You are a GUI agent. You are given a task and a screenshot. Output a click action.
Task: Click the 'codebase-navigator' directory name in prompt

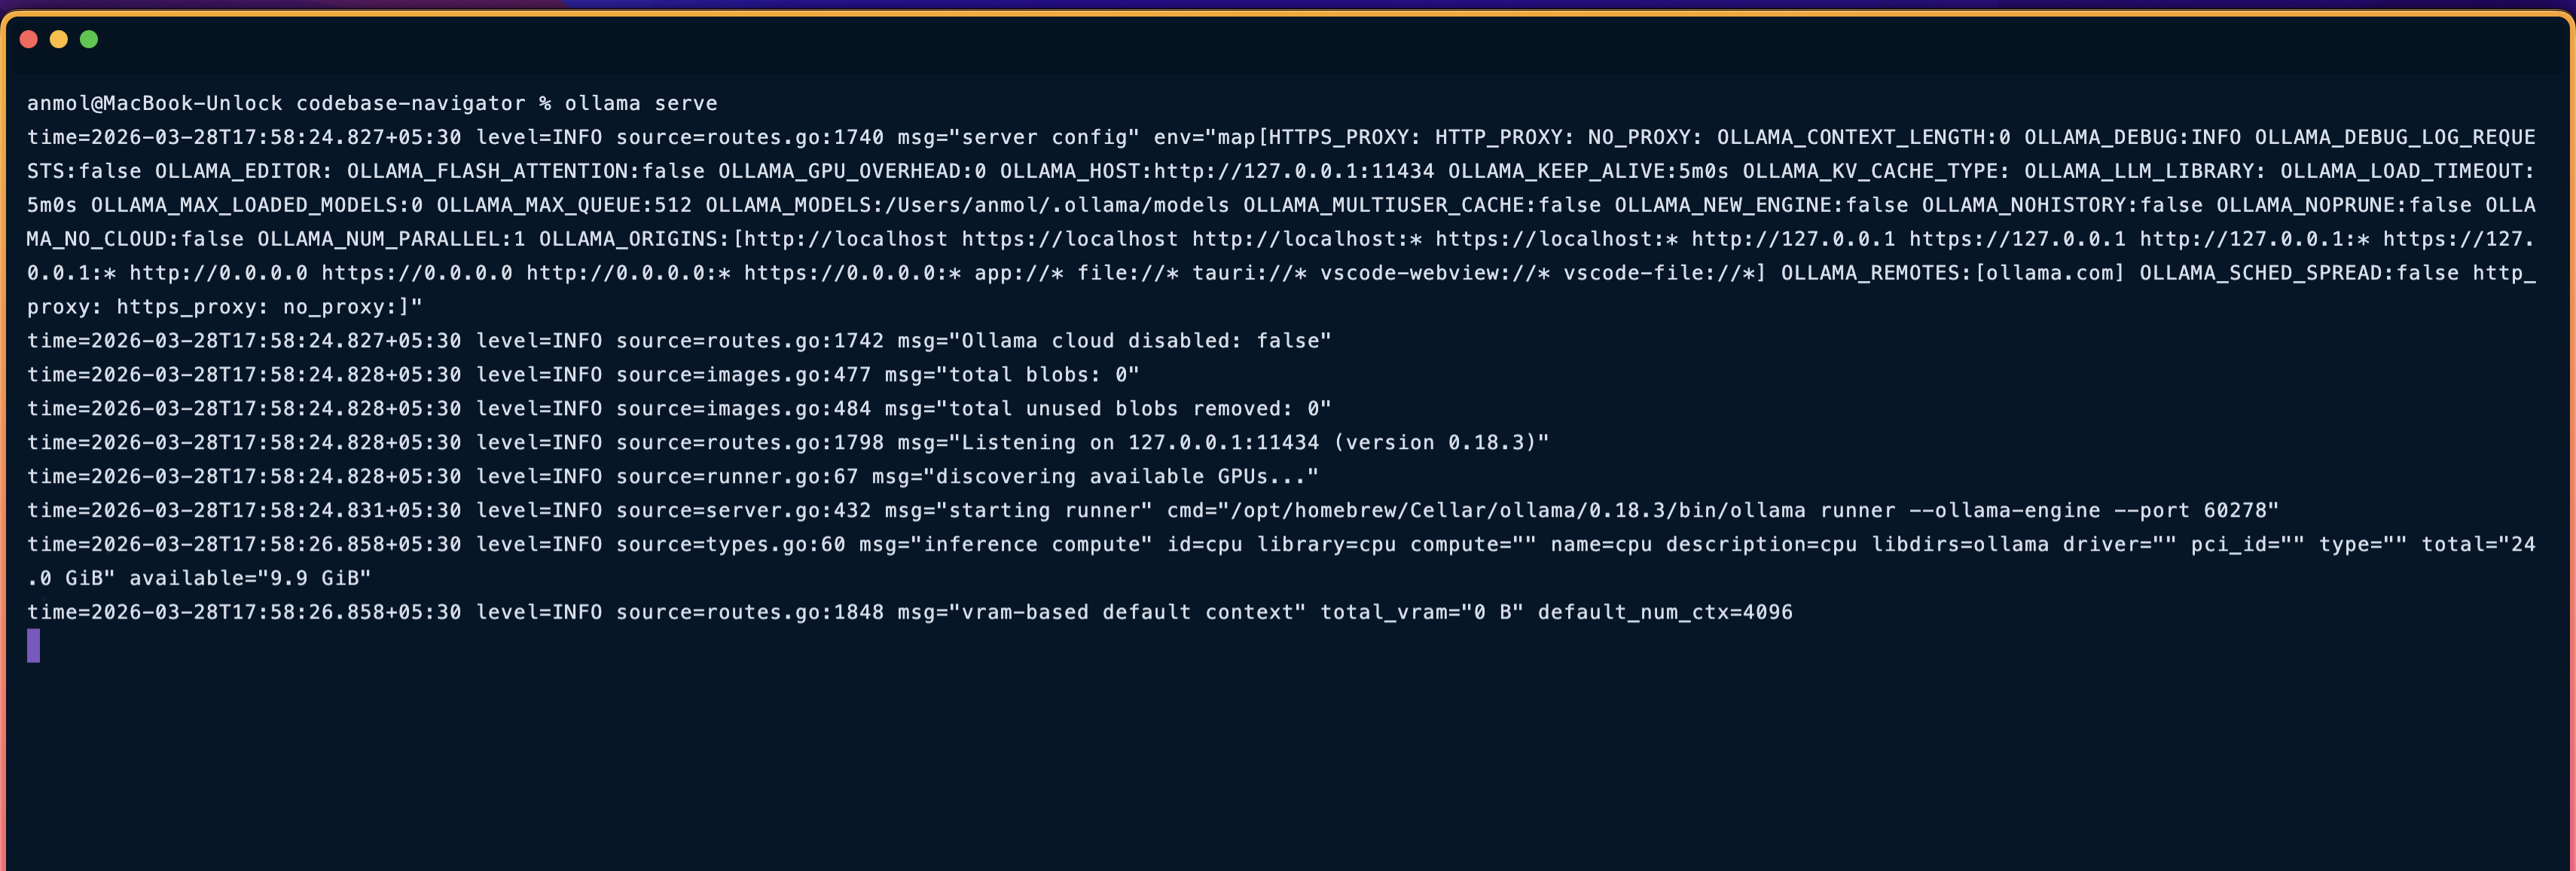410,103
